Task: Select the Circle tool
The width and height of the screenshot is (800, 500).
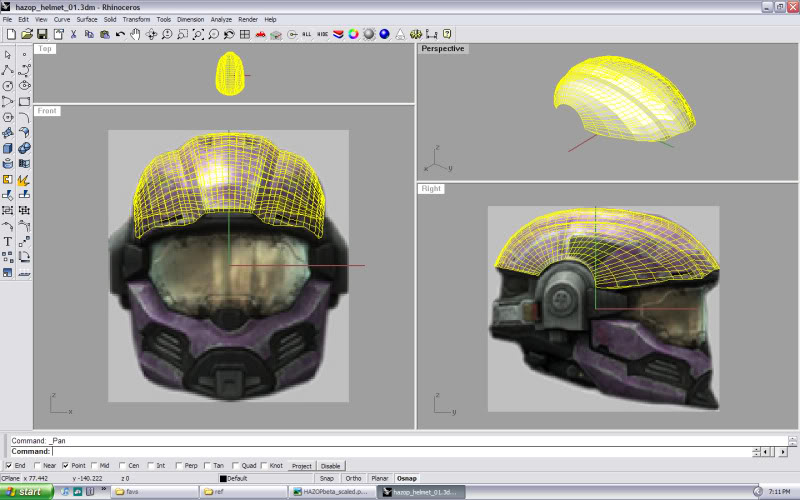Action: tap(8, 86)
